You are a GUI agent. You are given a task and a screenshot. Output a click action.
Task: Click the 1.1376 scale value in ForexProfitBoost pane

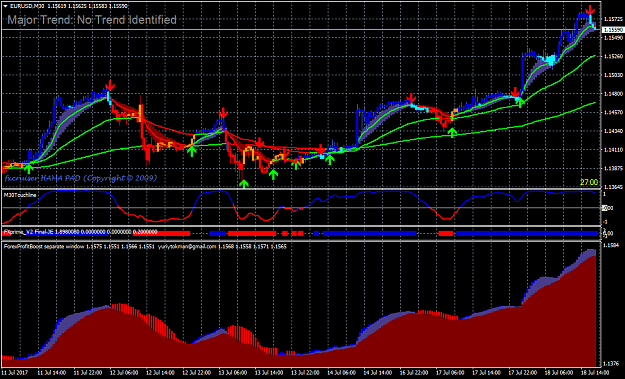click(x=611, y=363)
